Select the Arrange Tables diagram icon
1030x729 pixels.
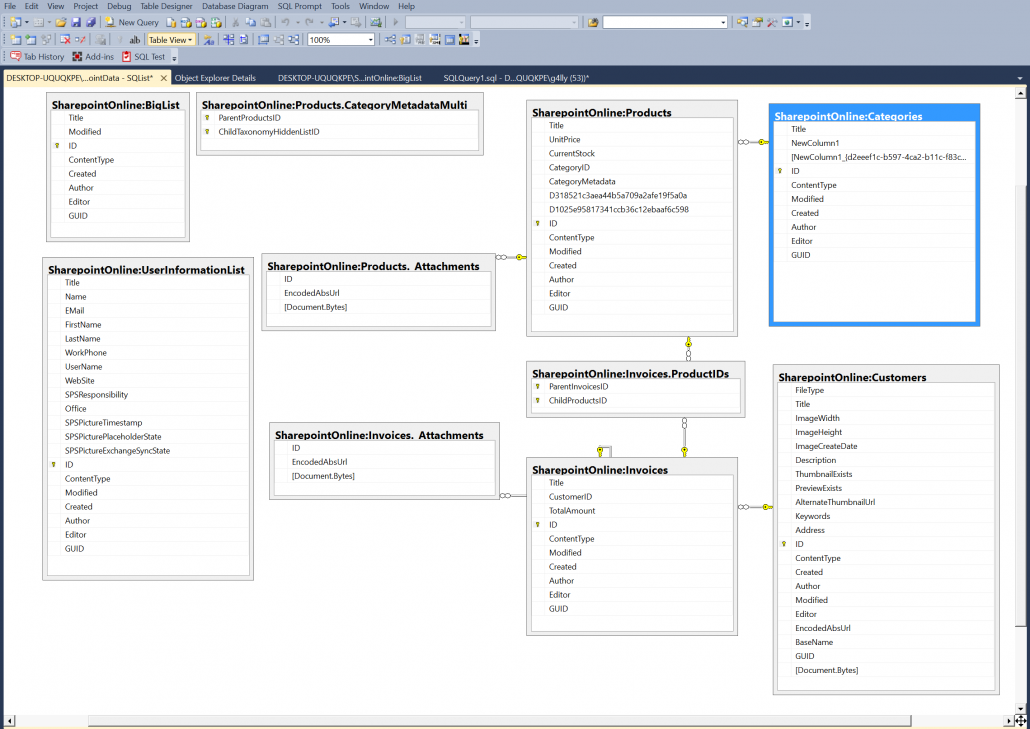pos(292,38)
